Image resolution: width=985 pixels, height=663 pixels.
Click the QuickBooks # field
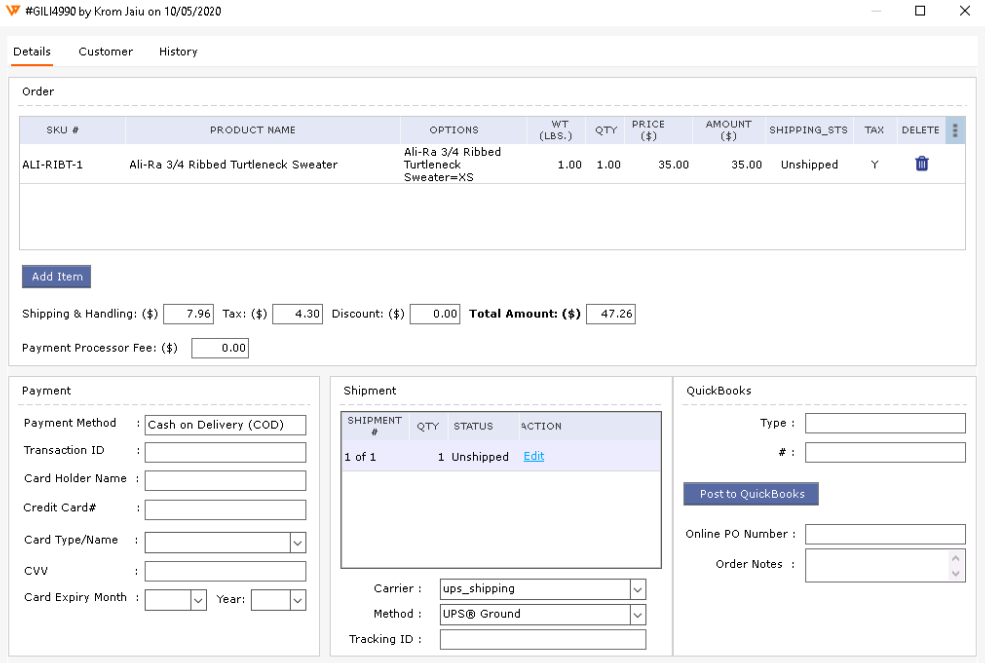pos(885,452)
